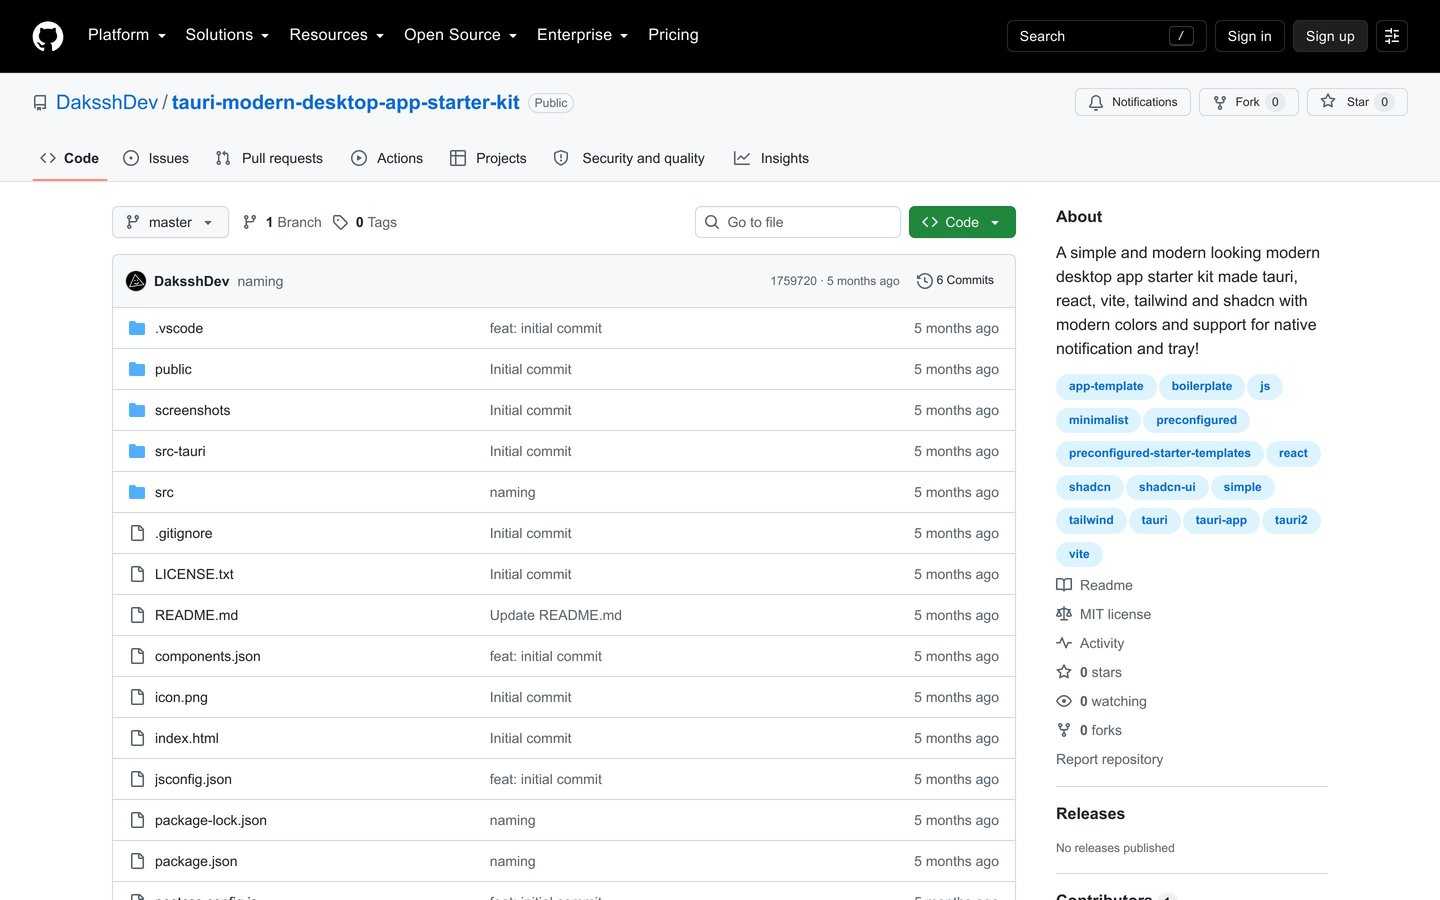Image resolution: width=1440 pixels, height=900 pixels.
Task: Switch to the Insights tab
Action: [x=771, y=158]
